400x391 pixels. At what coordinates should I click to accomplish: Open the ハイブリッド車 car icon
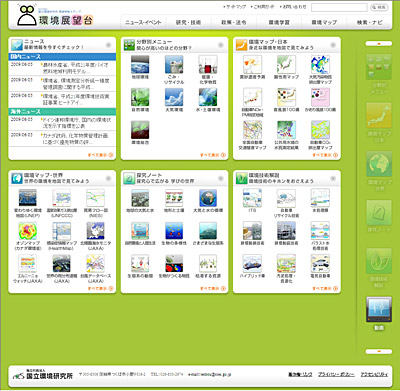252,263
